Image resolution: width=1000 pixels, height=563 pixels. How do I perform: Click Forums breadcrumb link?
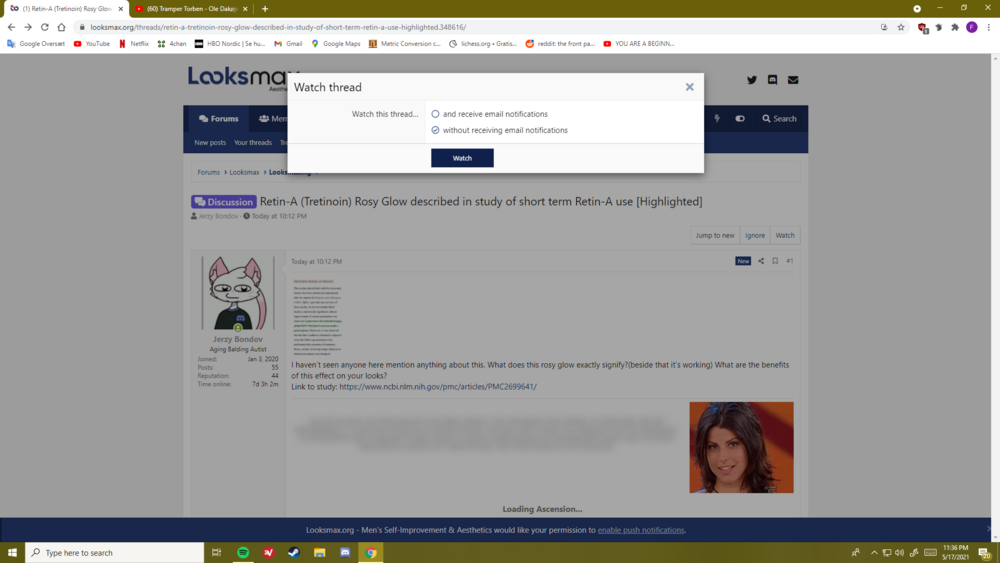[209, 172]
